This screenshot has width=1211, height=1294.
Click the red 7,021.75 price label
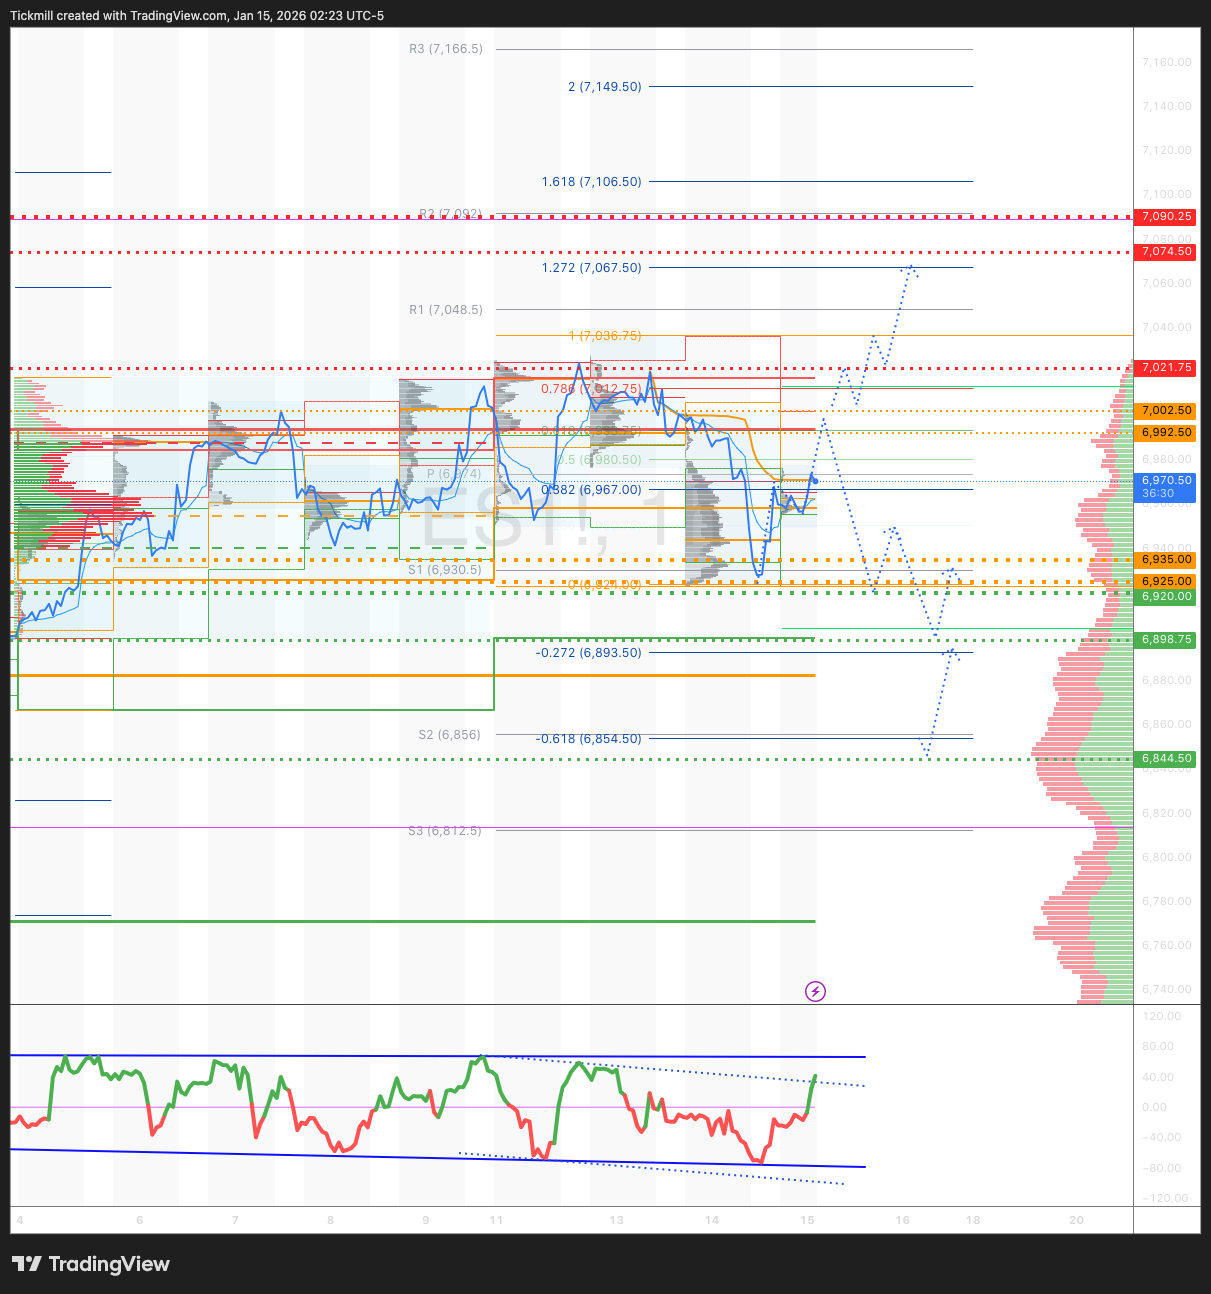(1166, 368)
